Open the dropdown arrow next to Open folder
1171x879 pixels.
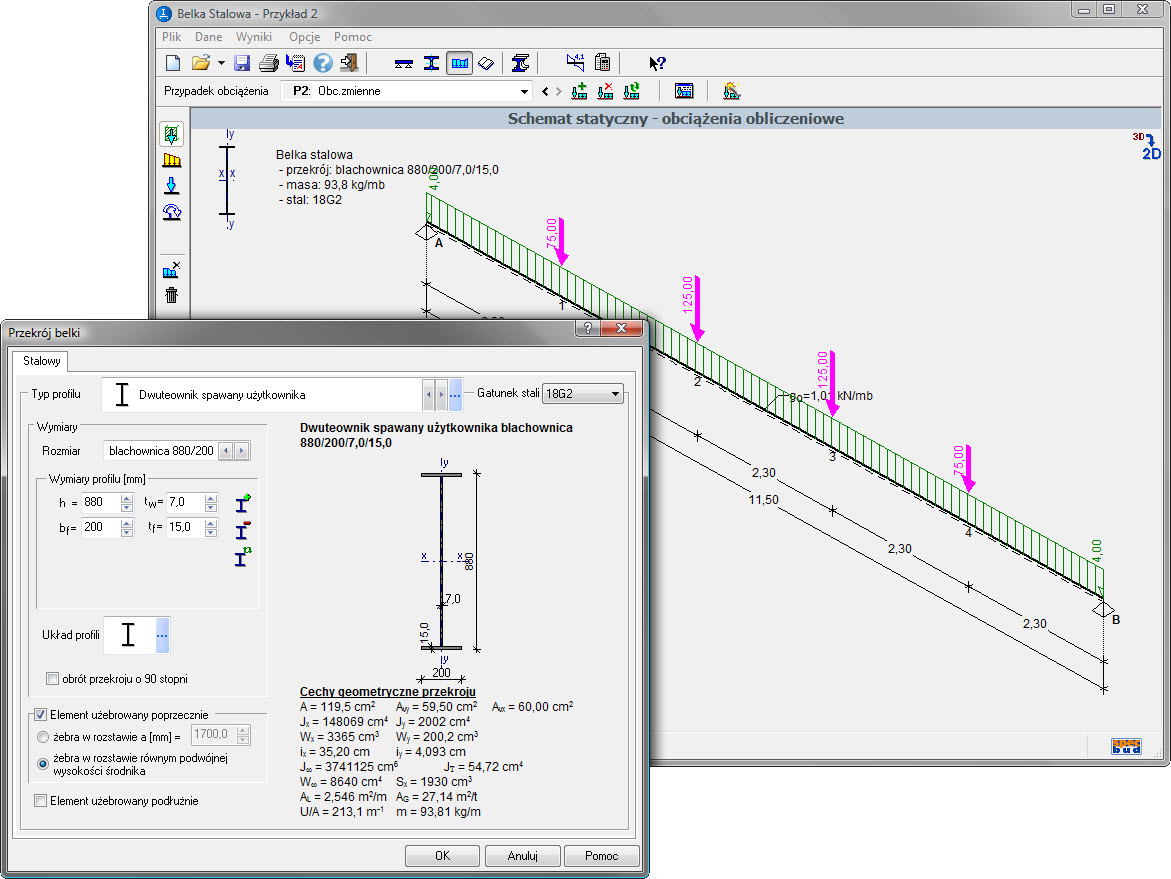(221, 63)
